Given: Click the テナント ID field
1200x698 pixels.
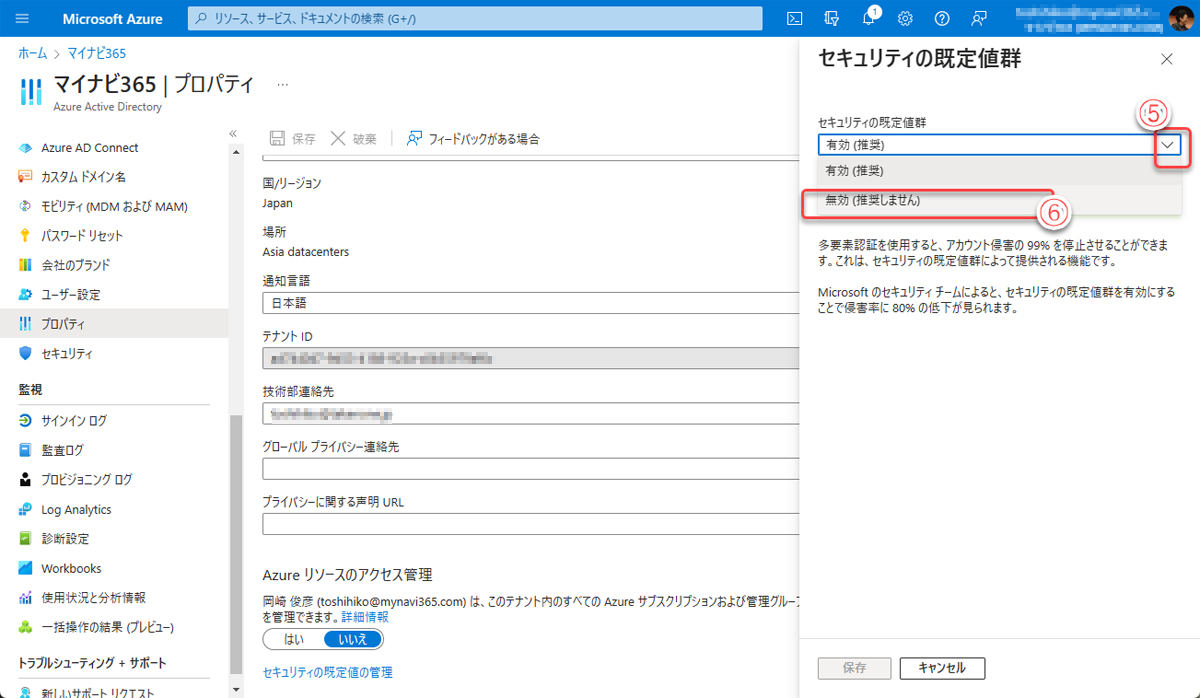Looking at the screenshot, I should pos(531,357).
